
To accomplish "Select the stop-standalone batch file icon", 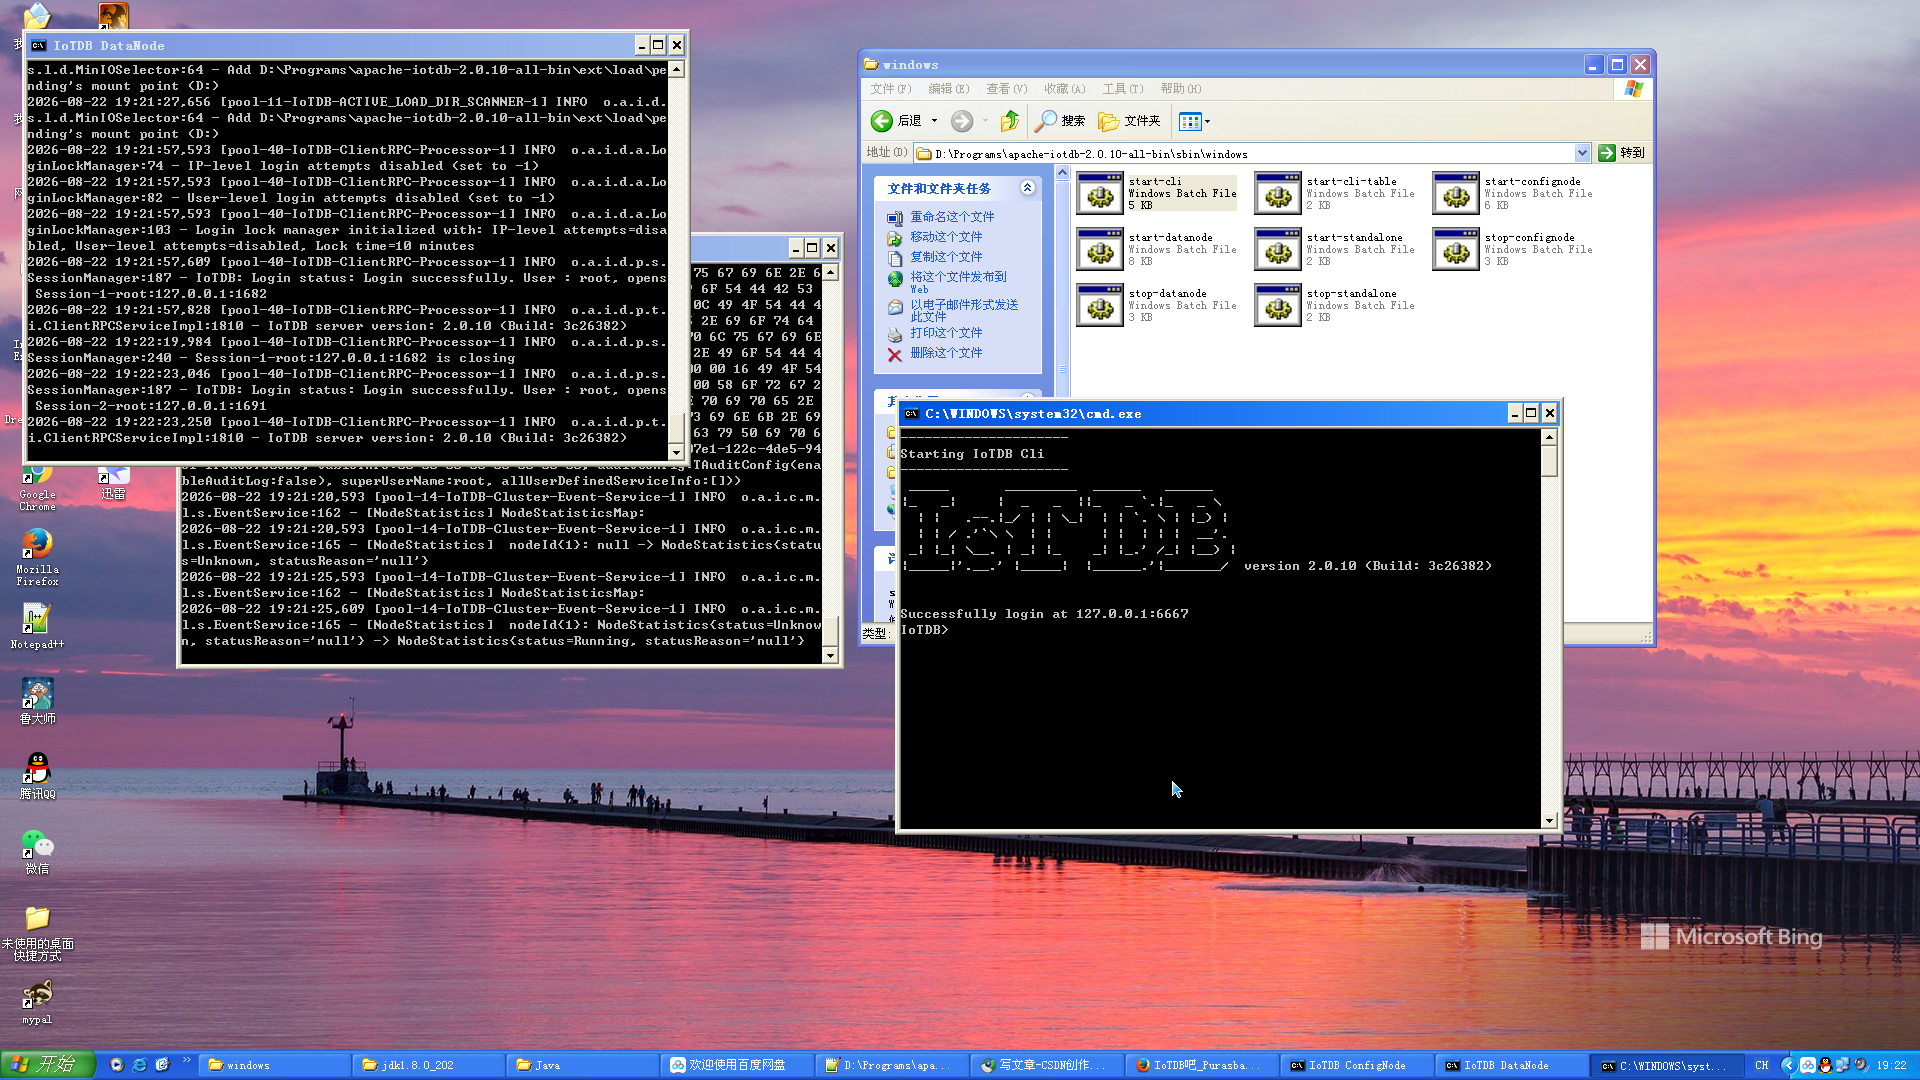I will [1278, 305].
